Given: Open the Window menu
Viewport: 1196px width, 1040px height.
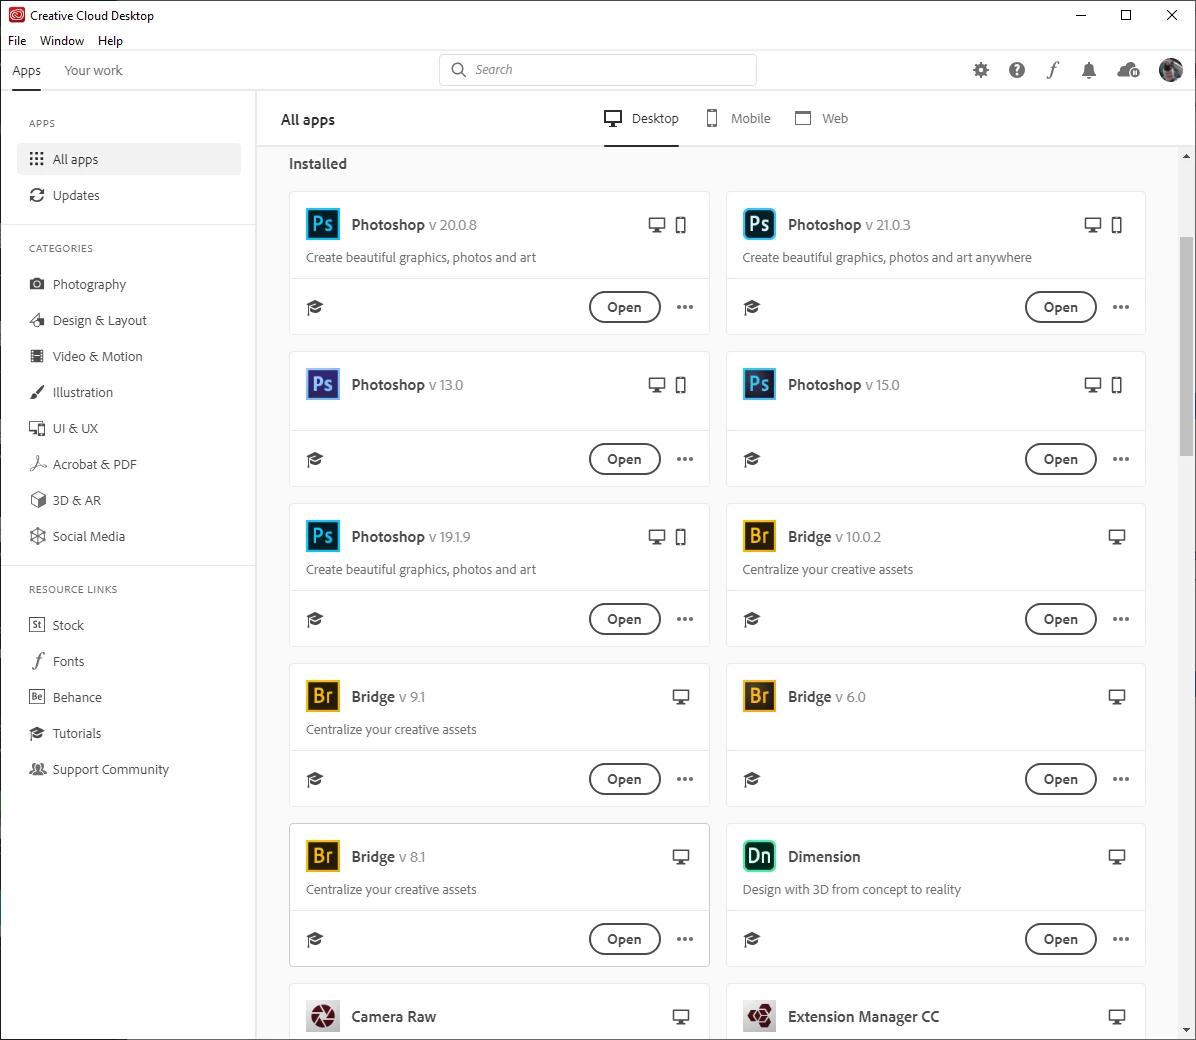Looking at the screenshot, I should pyautogui.click(x=62, y=40).
